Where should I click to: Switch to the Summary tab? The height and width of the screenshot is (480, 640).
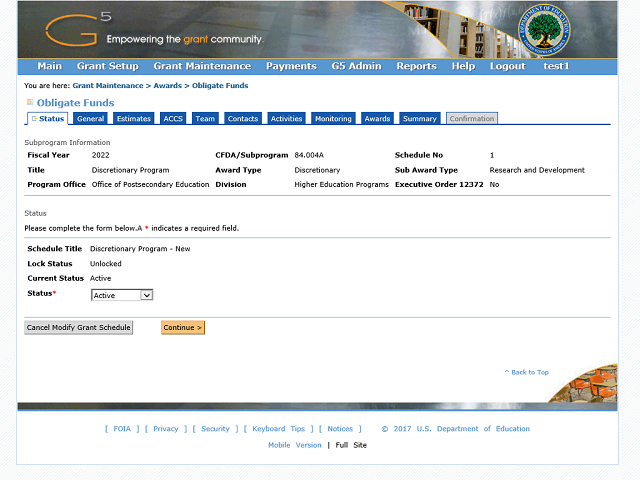pos(420,118)
